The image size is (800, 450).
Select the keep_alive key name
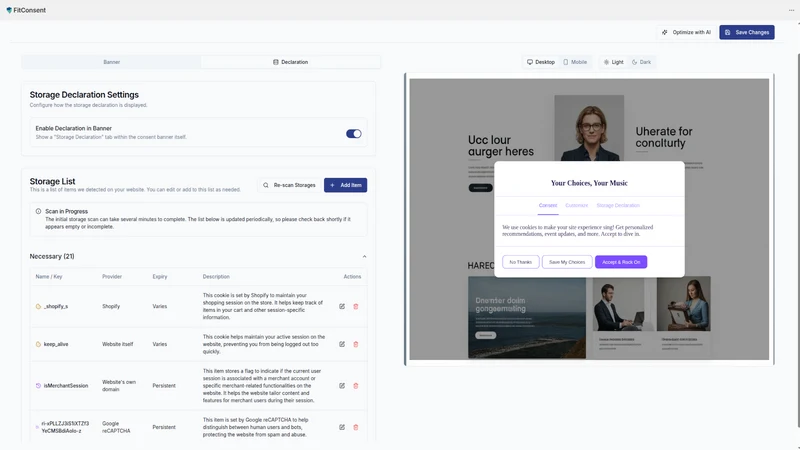[56, 344]
